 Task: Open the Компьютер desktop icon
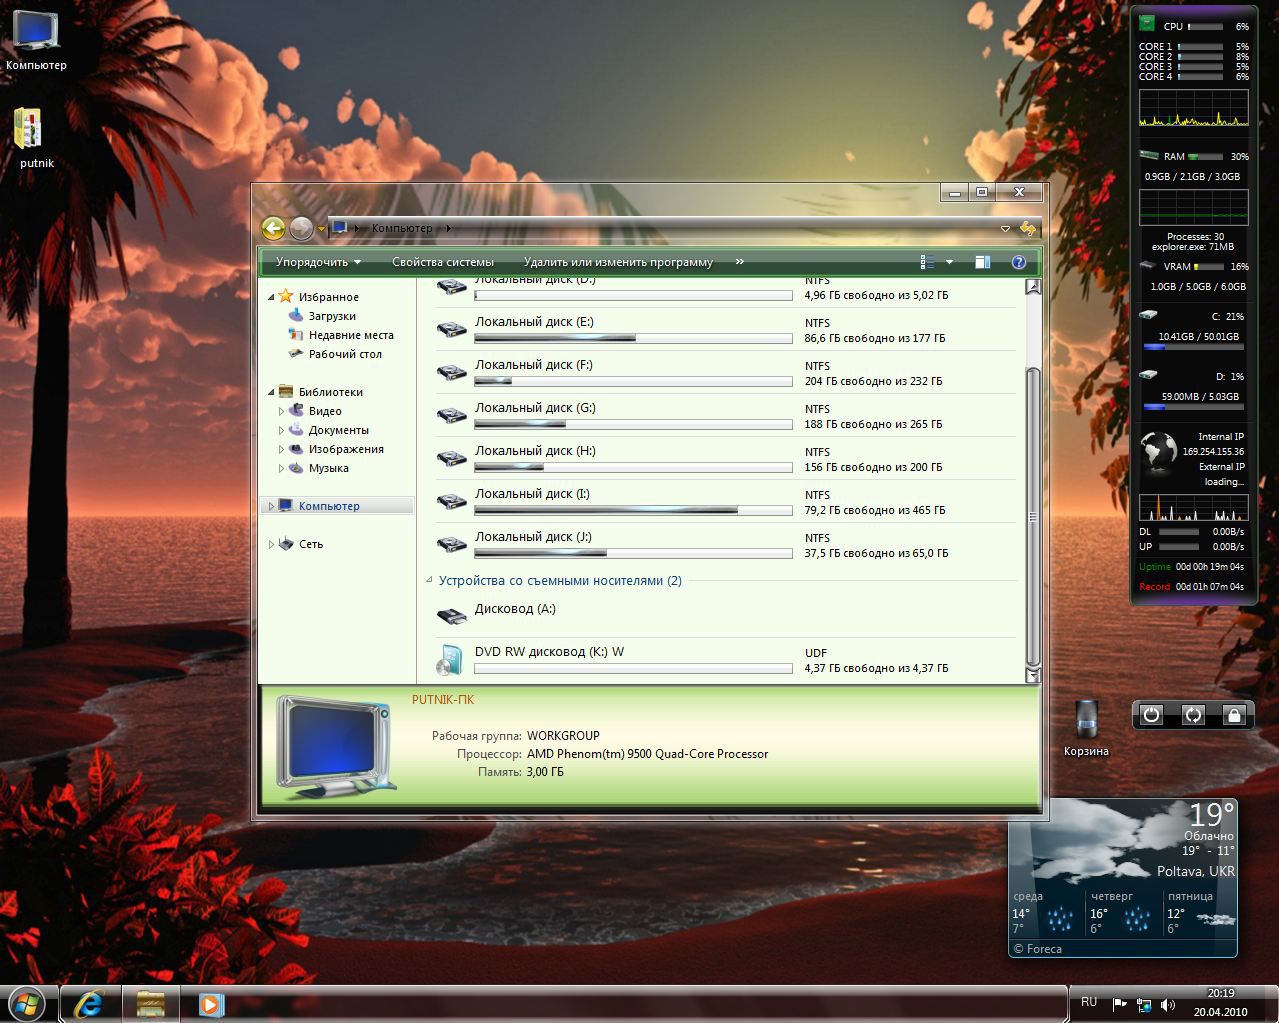point(36,40)
